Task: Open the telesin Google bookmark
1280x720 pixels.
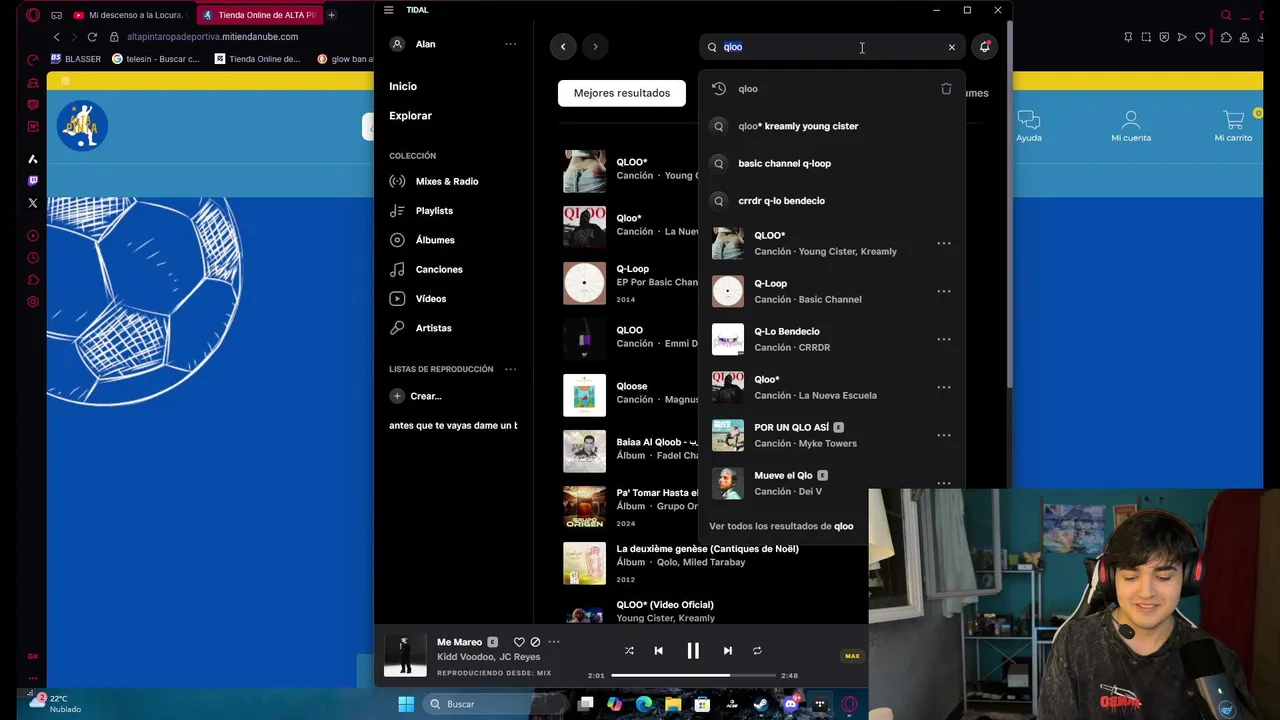Action: [x=156, y=59]
